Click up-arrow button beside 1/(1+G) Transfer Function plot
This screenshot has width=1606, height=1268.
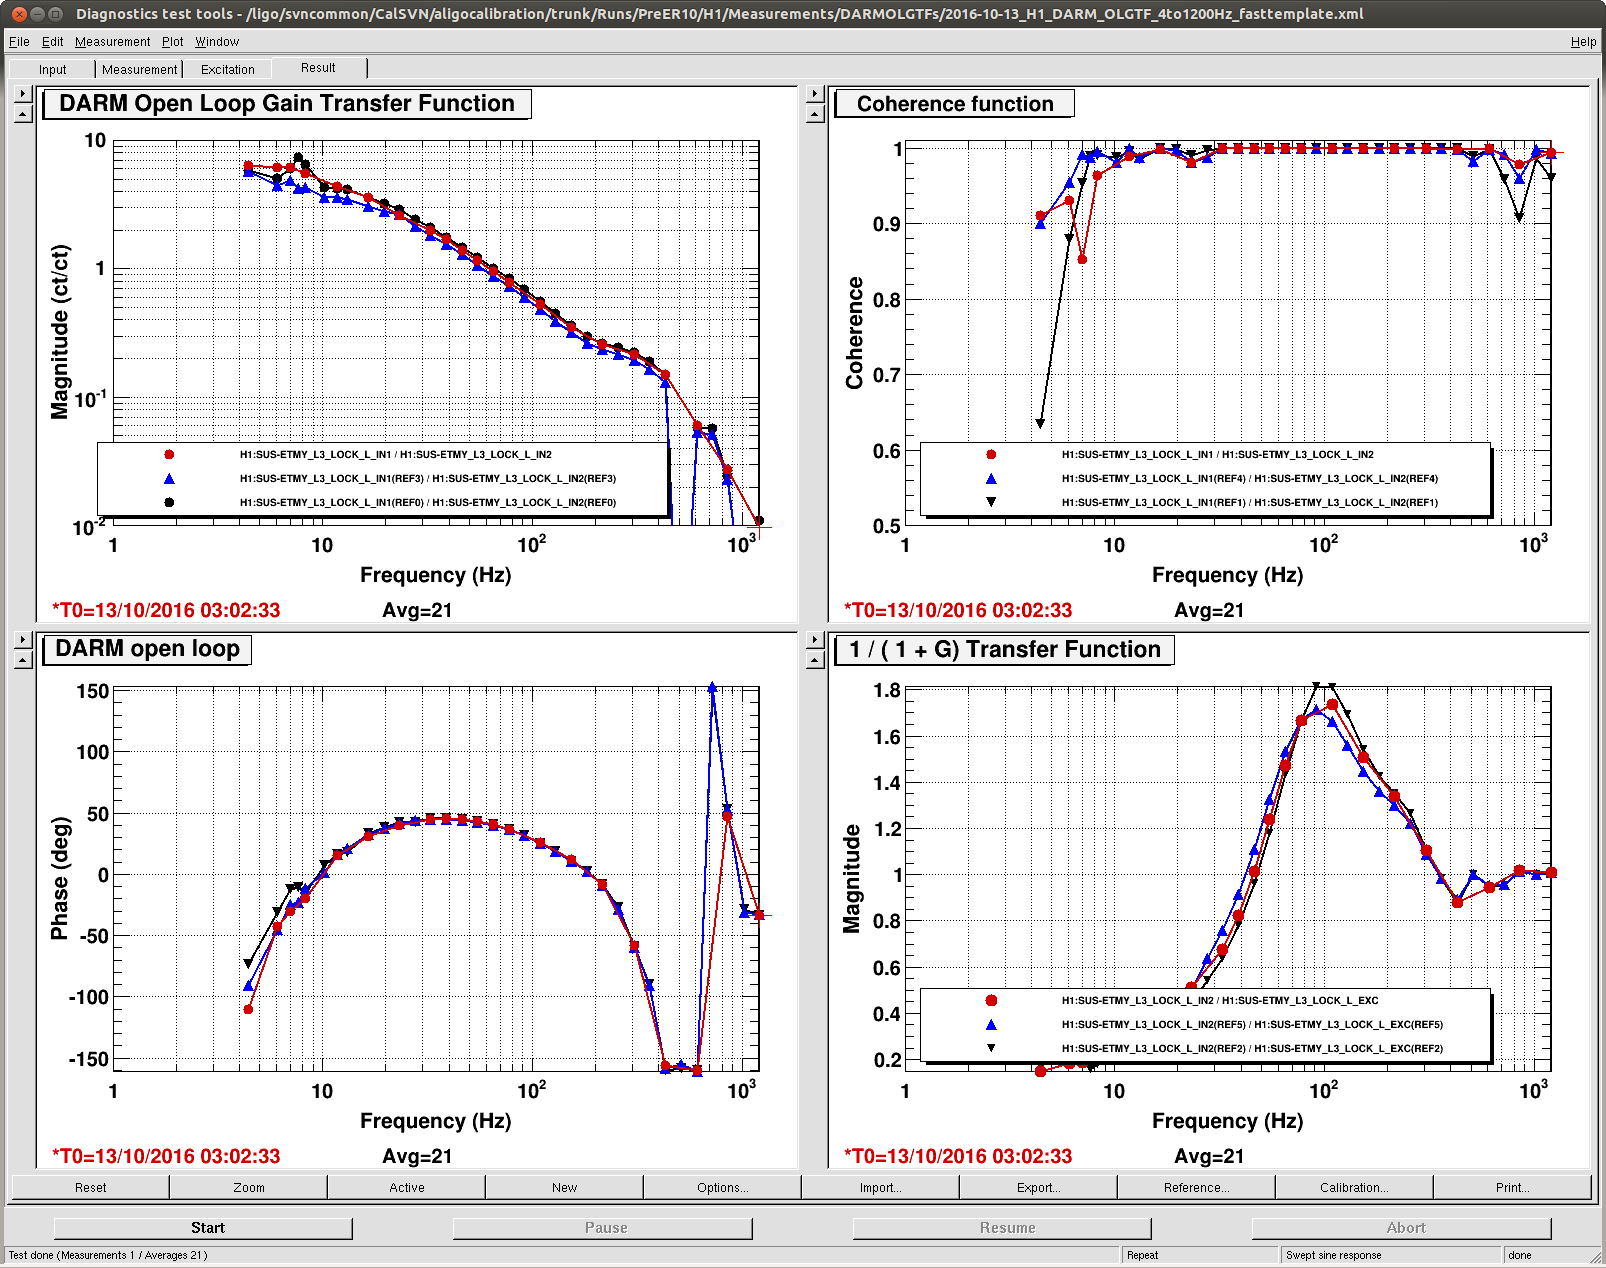tap(815, 660)
